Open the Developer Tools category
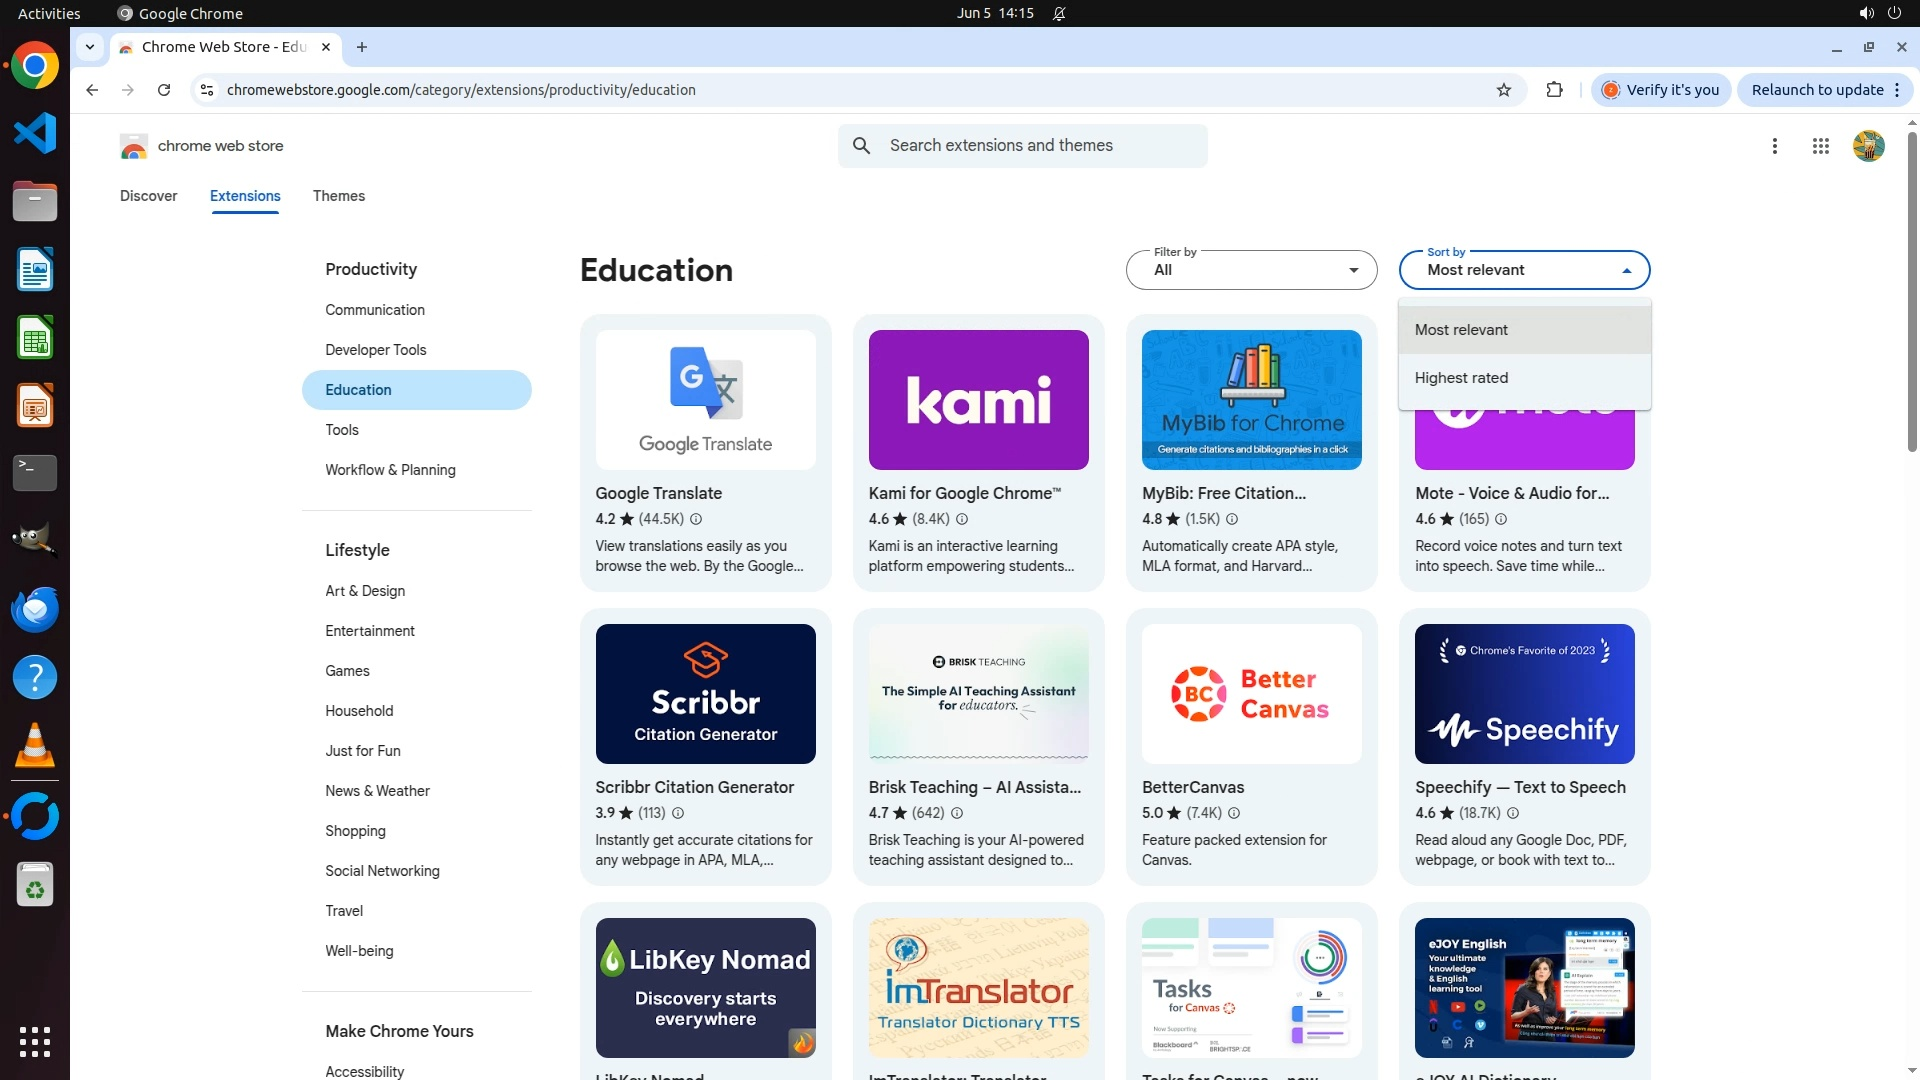 coord(375,350)
